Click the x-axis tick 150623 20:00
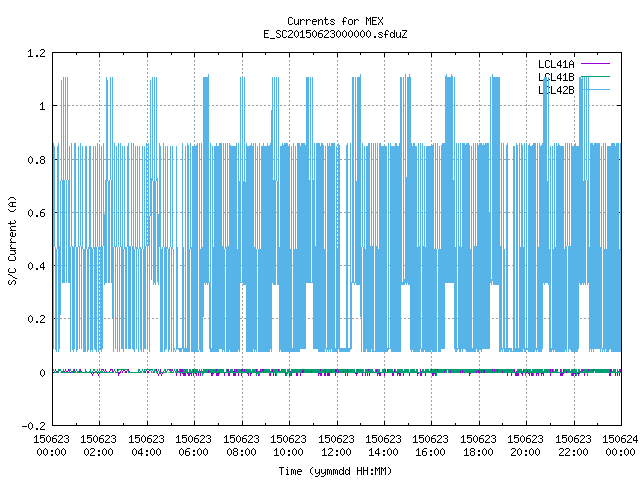Viewport: 640px width, 480px height. coord(525,446)
